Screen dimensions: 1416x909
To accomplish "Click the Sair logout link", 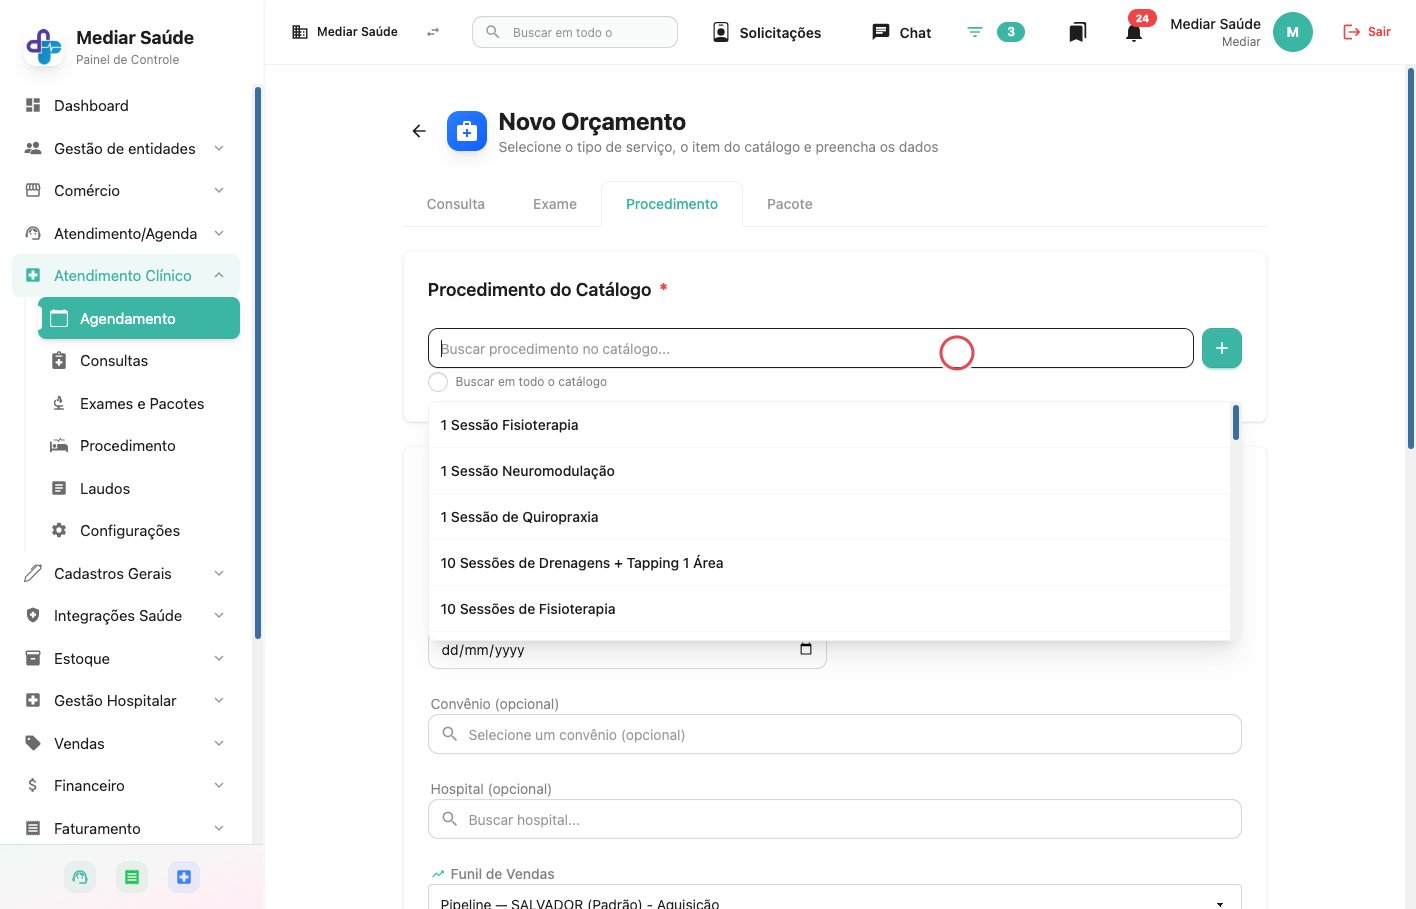I will click(1366, 32).
